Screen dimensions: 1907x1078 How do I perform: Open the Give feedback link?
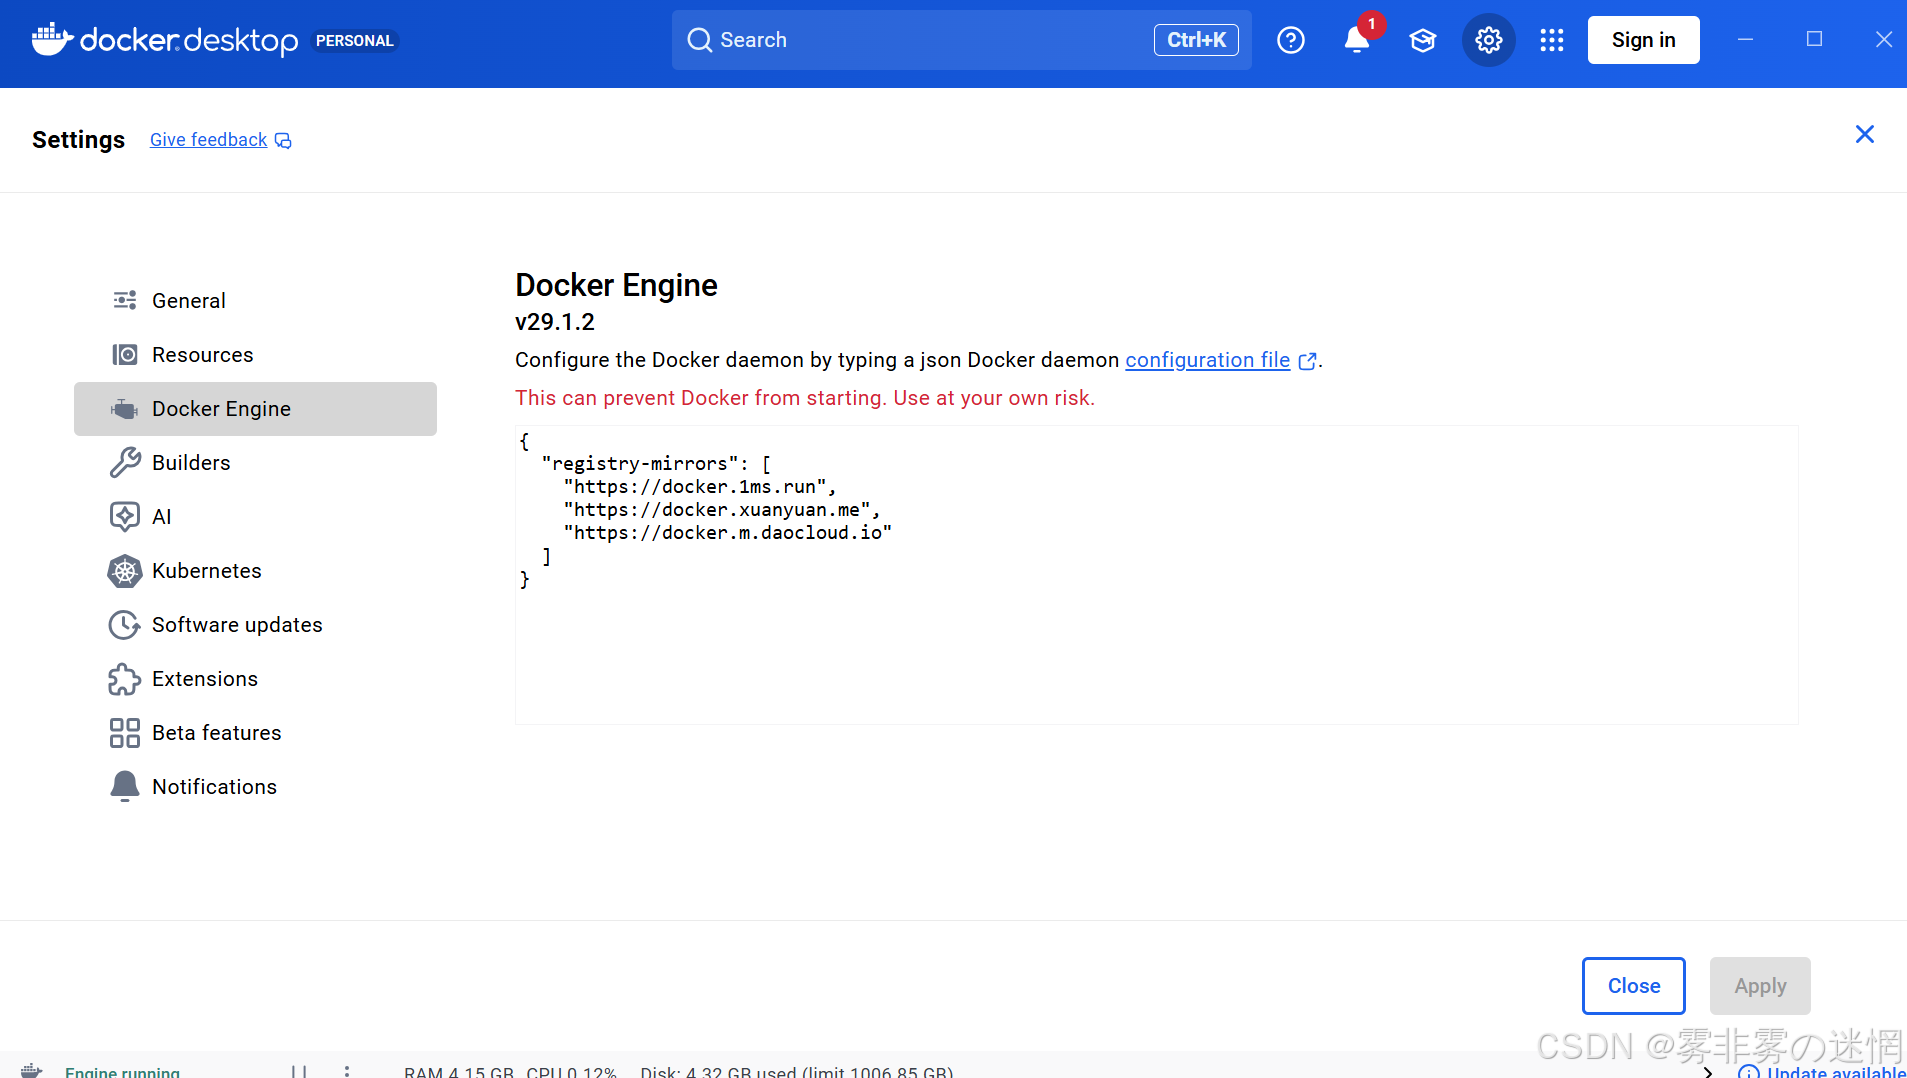click(x=220, y=140)
